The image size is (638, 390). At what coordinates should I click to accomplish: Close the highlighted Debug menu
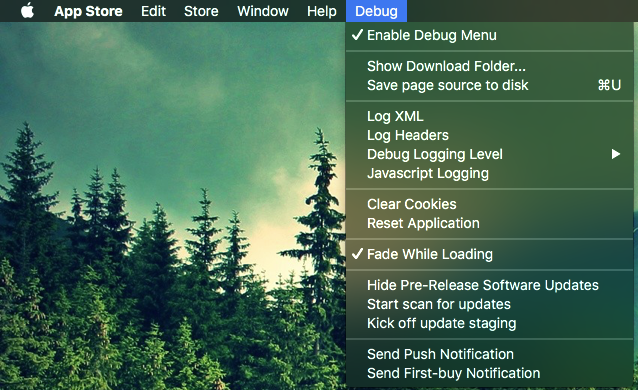point(376,11)
